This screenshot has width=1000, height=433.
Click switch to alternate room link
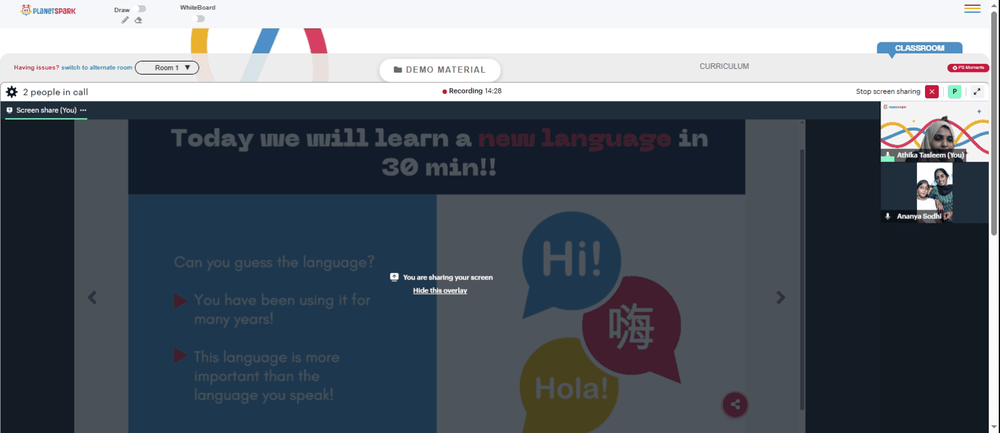point(97,68)
